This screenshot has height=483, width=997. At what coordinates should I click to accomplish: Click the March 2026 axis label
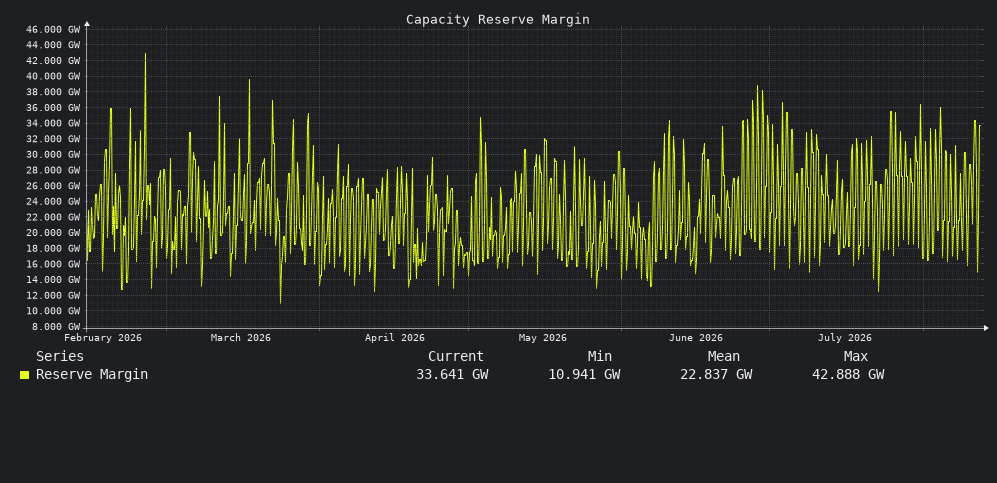tap(241, 337)
